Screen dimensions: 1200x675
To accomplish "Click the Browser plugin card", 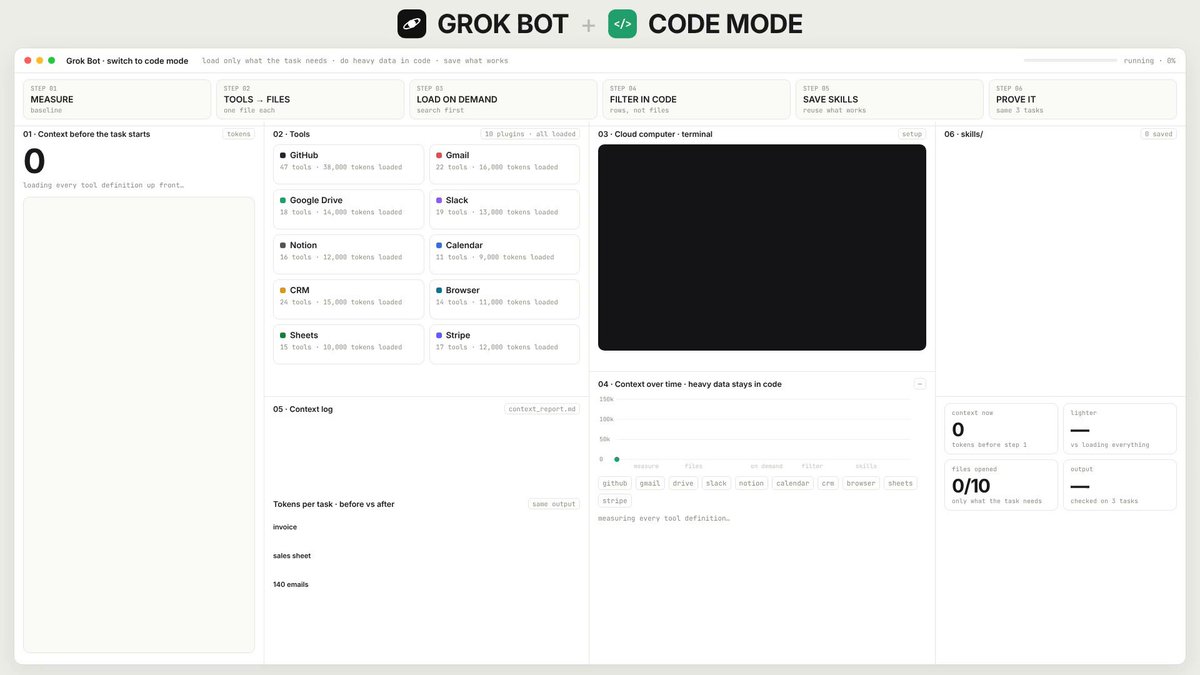I will point(504,299).
